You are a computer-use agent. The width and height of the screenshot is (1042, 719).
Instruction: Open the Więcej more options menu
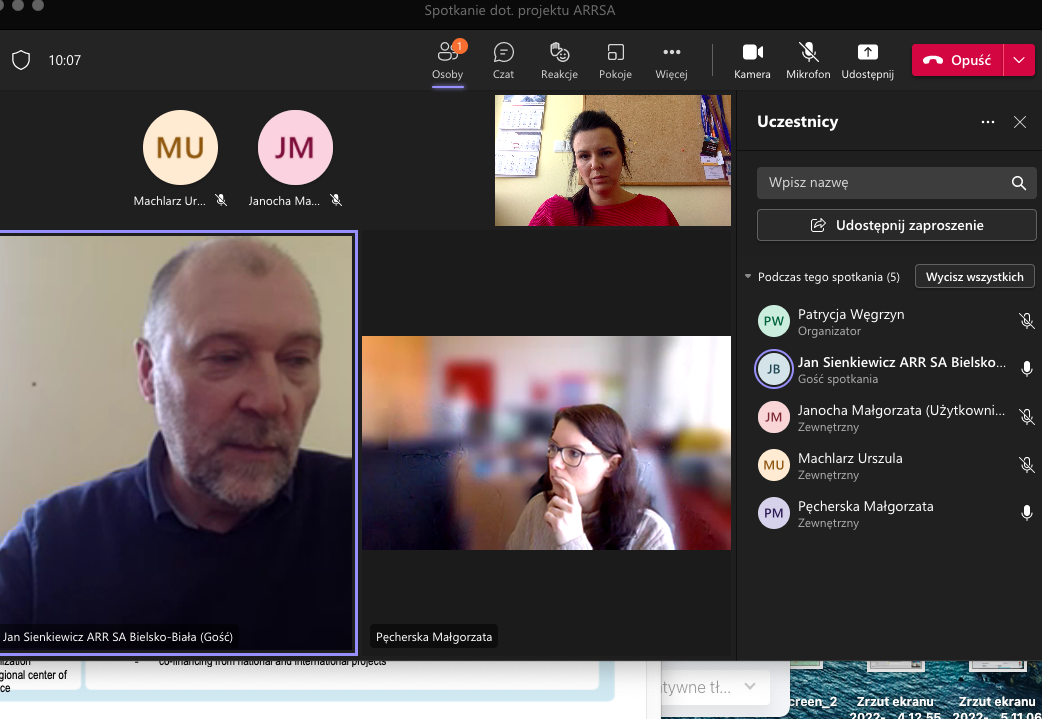671,53
